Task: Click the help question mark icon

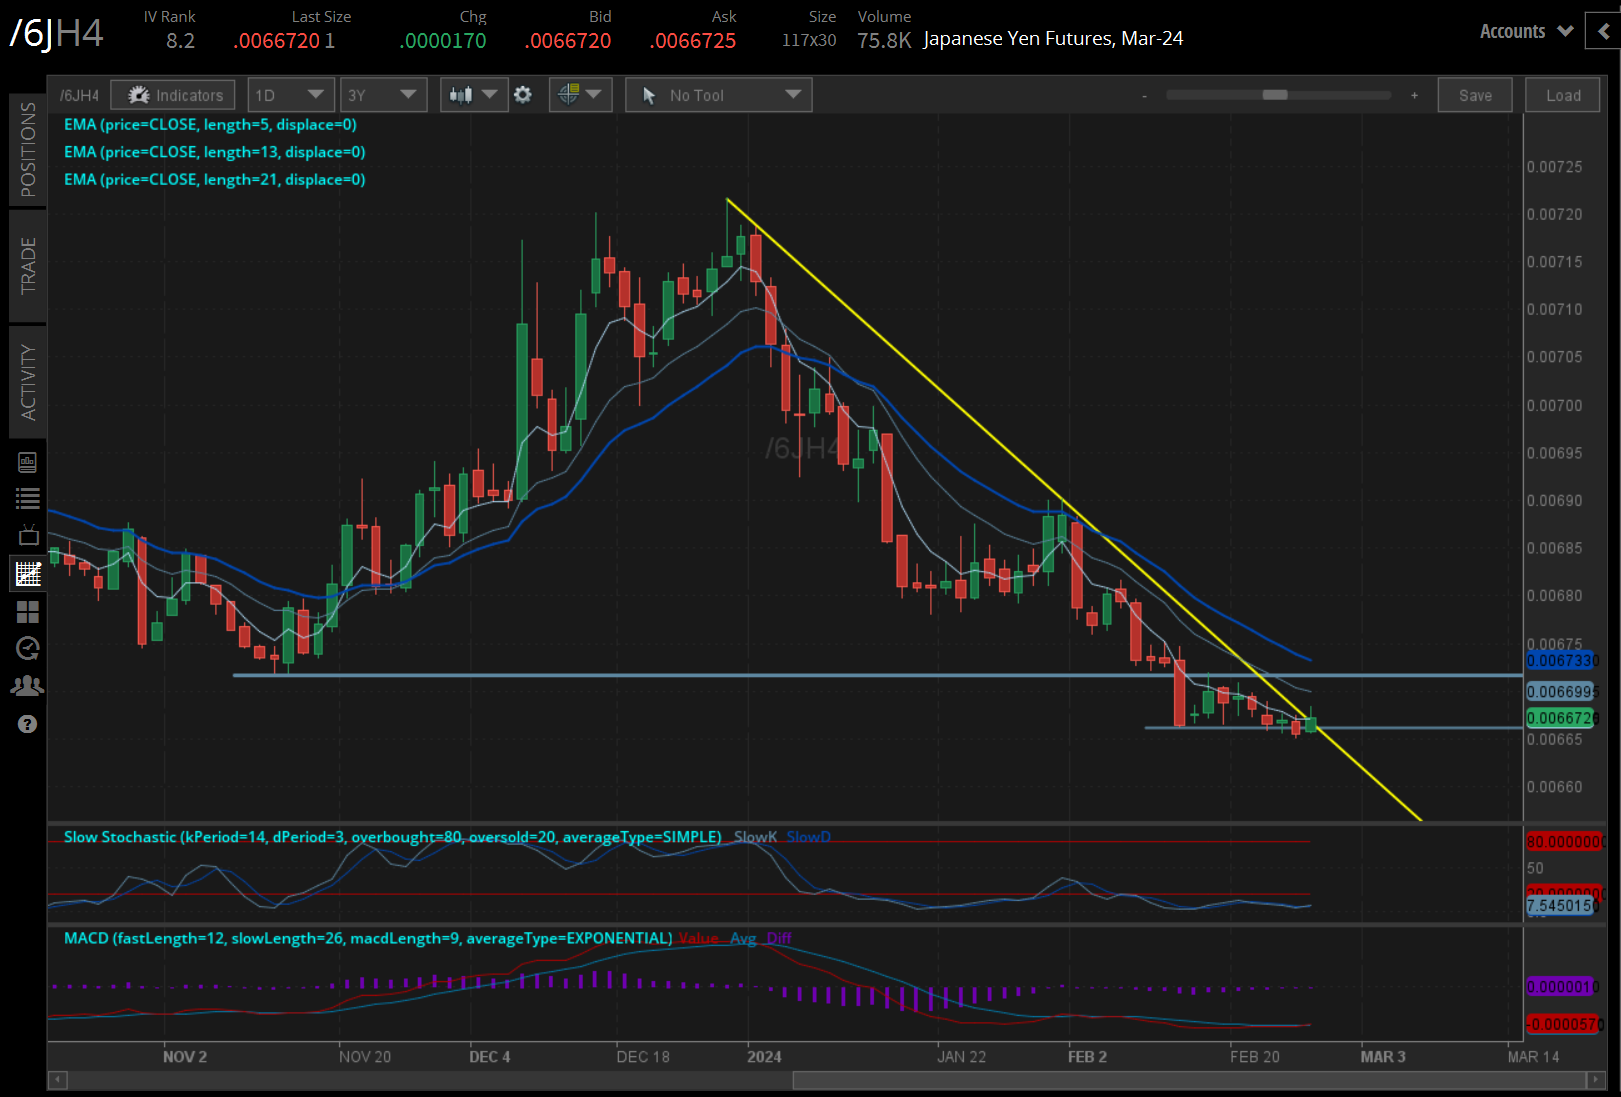Action: [27, 723]
